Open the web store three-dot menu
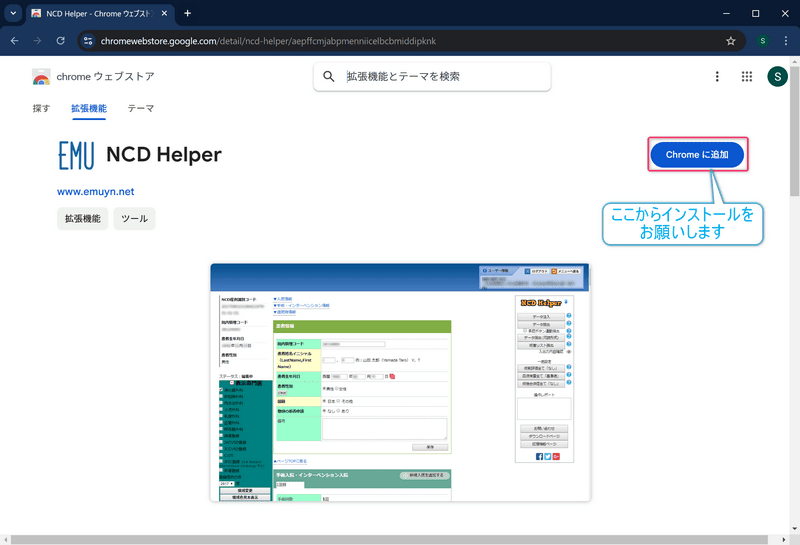 click(x=717, y=77)
